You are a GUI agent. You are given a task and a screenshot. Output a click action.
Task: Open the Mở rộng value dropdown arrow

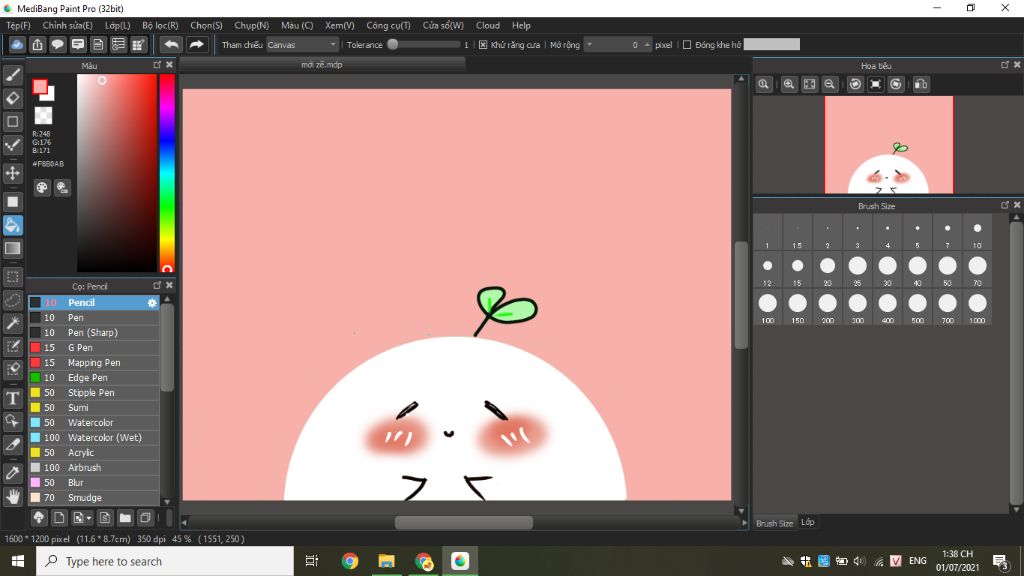pyautogui.click(x=589, y=45)
